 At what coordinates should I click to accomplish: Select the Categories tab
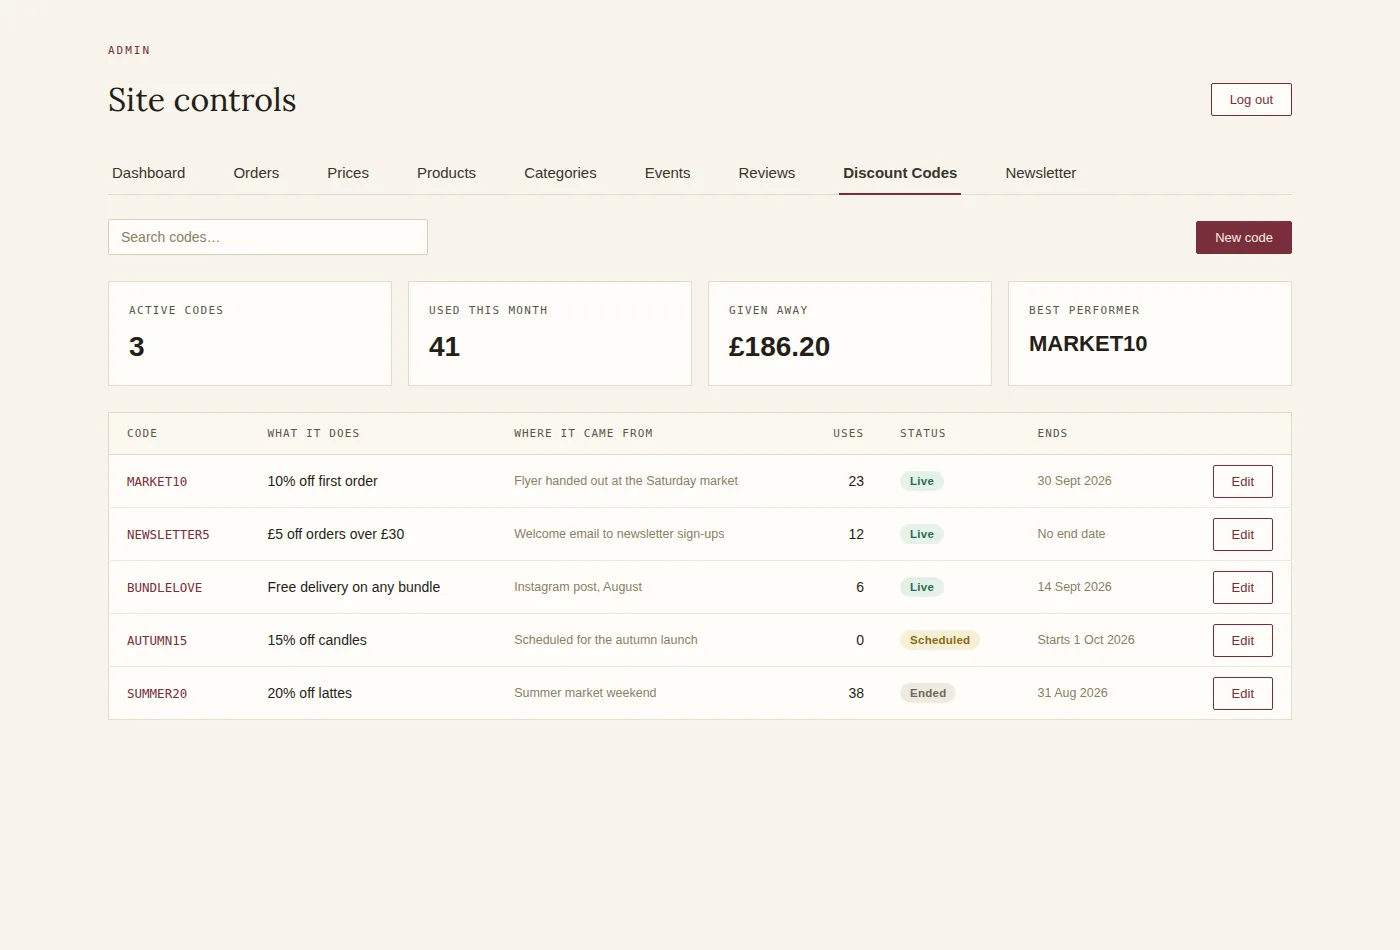click(x=560, y=173)
